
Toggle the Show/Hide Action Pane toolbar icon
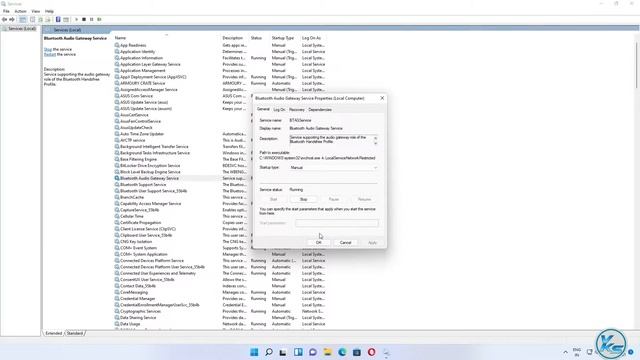tap(66, 20)
